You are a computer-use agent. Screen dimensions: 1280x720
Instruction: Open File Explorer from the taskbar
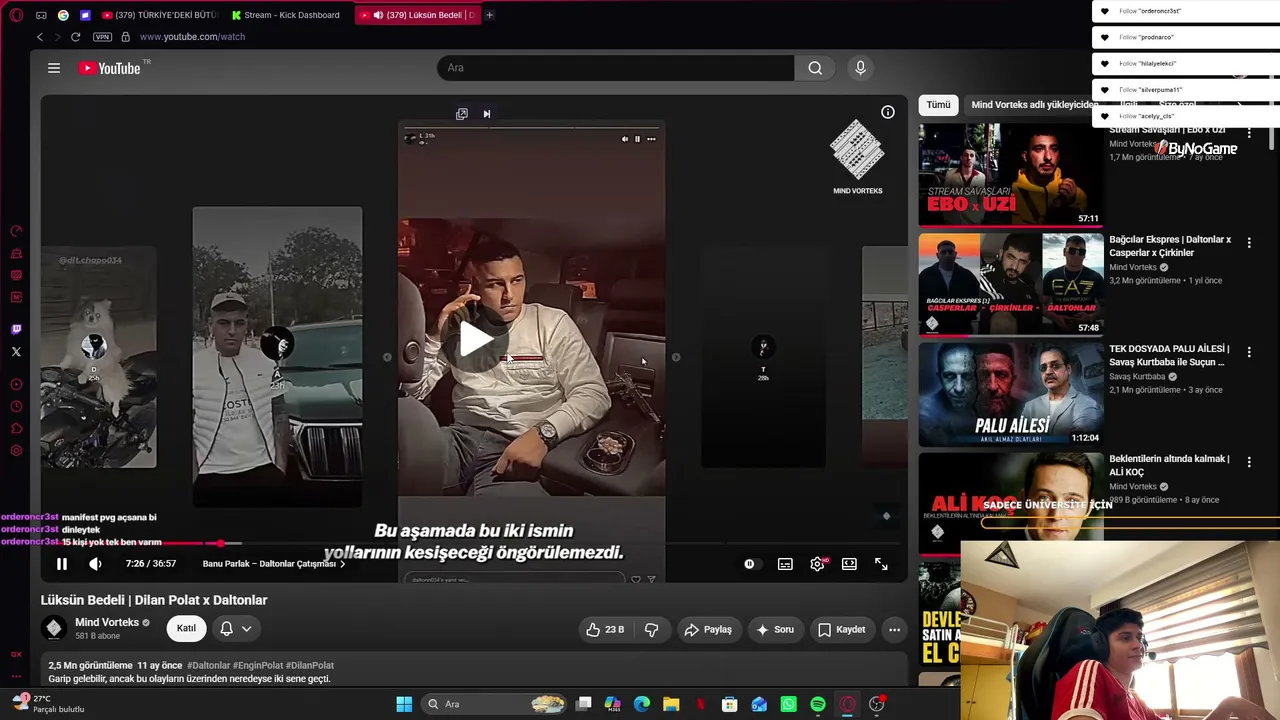[x=671, y=704]
